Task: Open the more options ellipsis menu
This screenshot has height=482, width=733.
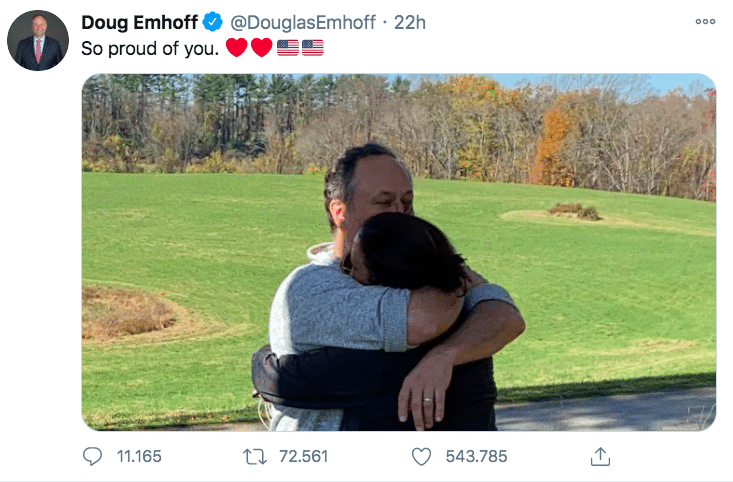Action: (x=705, y=22)
